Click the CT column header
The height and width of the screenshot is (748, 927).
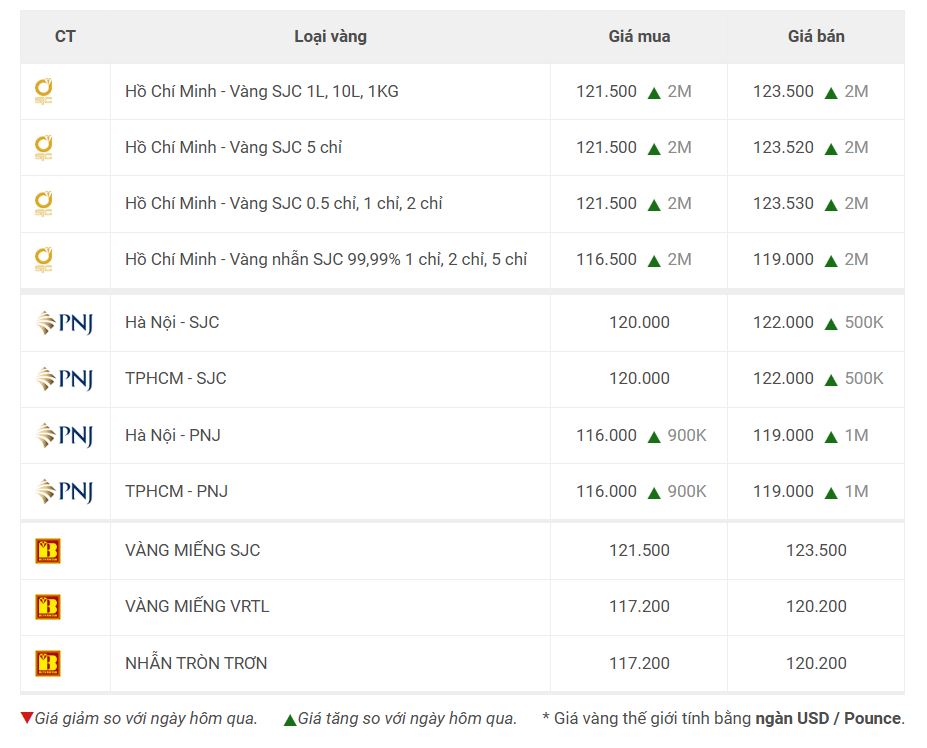(x=65, y=37)
